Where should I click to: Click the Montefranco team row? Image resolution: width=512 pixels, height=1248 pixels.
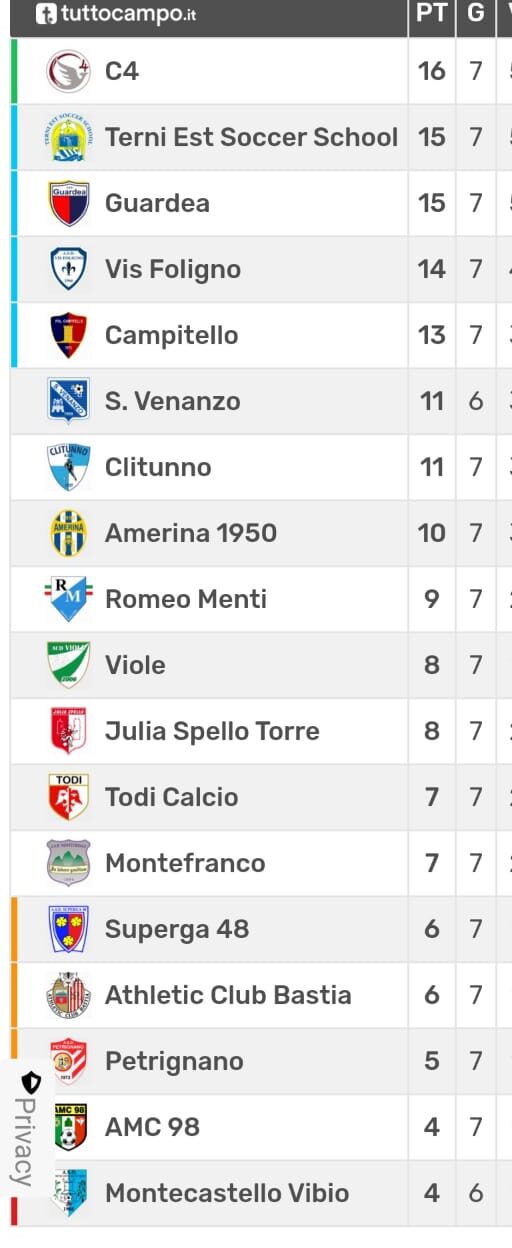(261, 863)
